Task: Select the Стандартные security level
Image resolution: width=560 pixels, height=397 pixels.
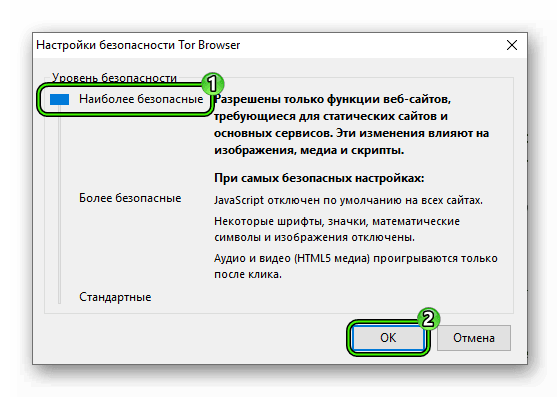Action: point(115,297)
